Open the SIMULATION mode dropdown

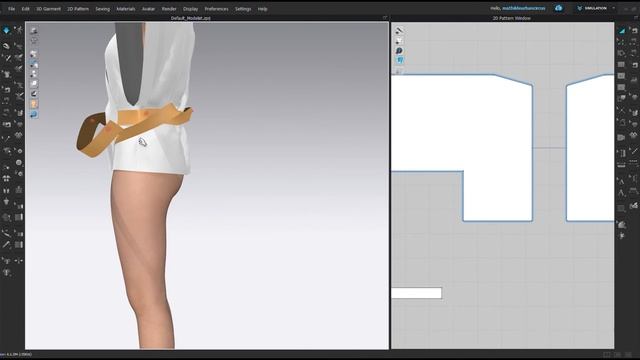click(x=596, y=8)
